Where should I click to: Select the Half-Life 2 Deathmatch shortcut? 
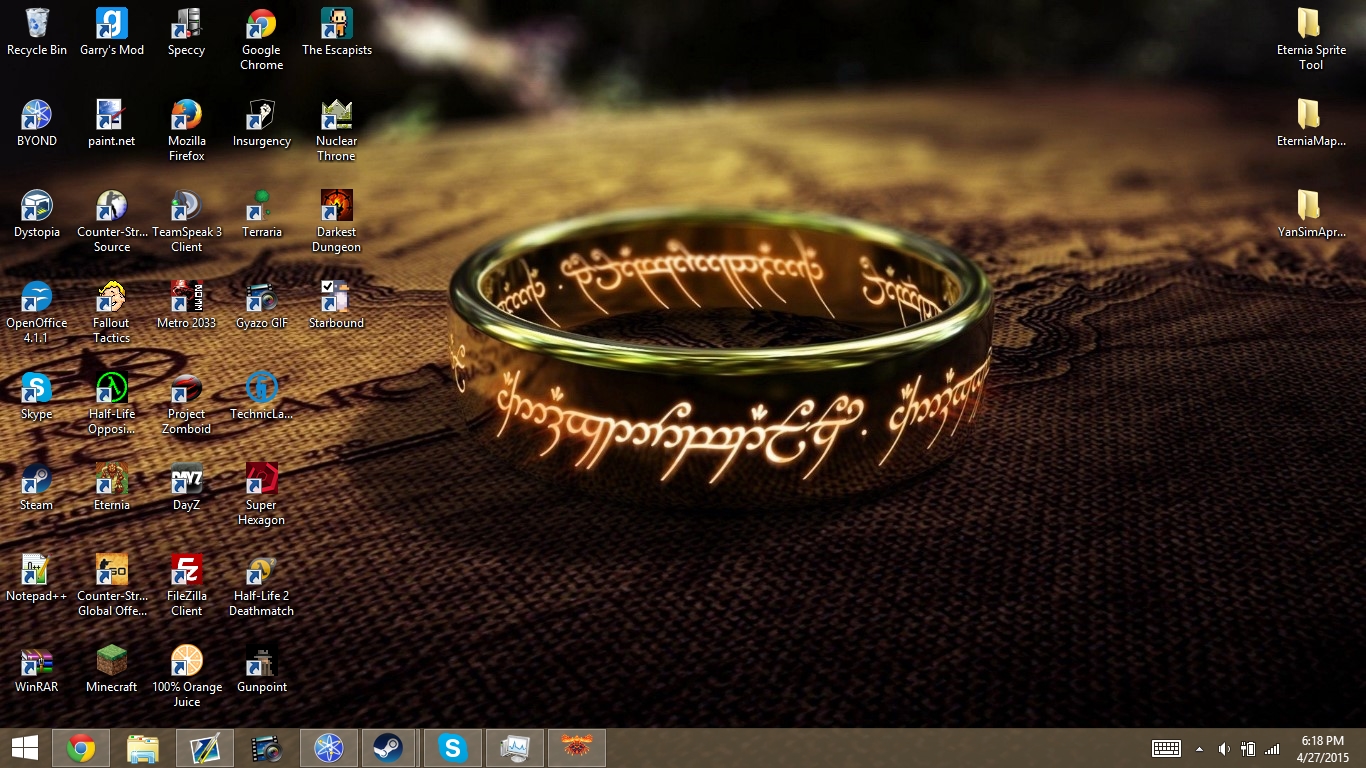coord(261,586)
